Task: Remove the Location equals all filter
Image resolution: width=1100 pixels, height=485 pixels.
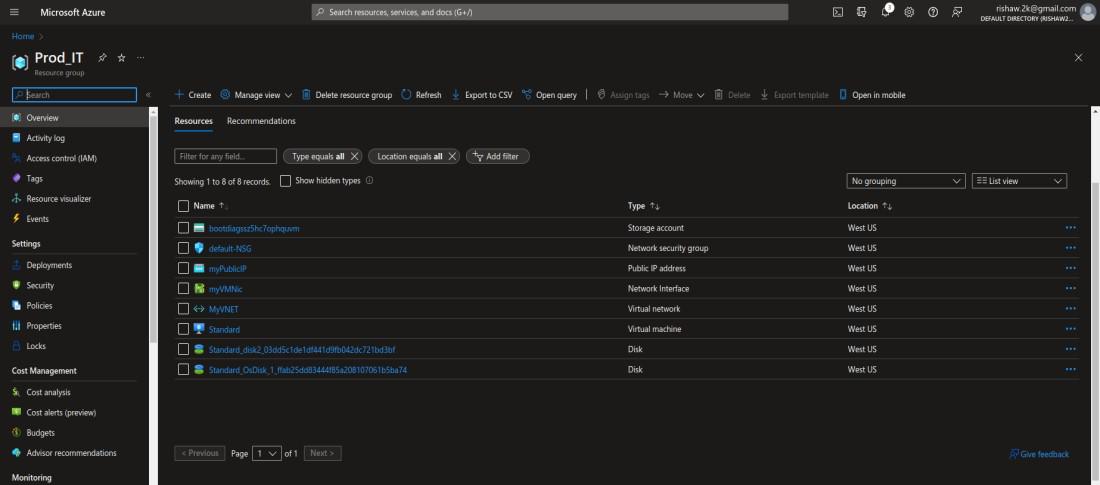Action: [452, 157]
